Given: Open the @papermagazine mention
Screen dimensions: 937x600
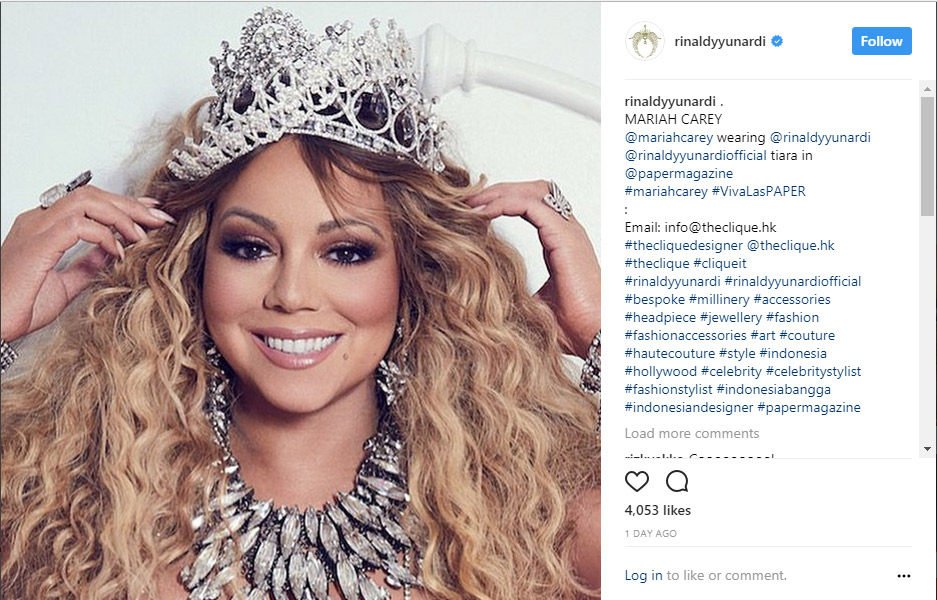Looking at the screenshot, I should pos(678,173).
